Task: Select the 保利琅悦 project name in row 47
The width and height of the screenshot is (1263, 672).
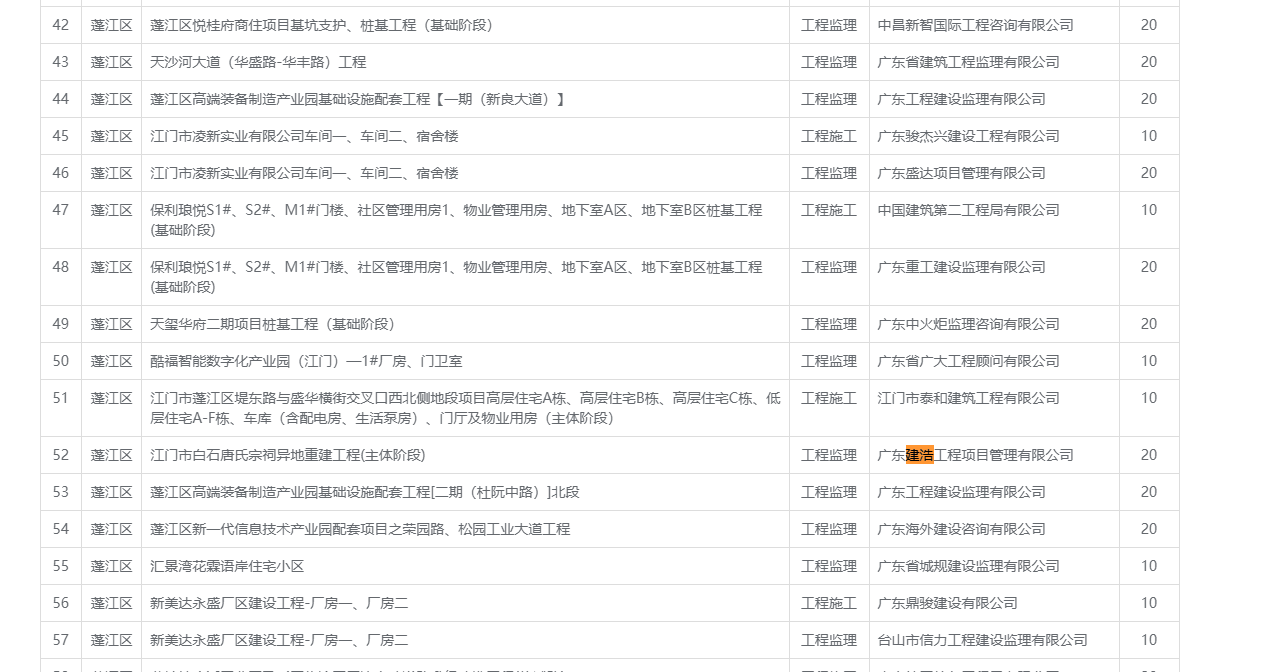Action: coord(456,220)
